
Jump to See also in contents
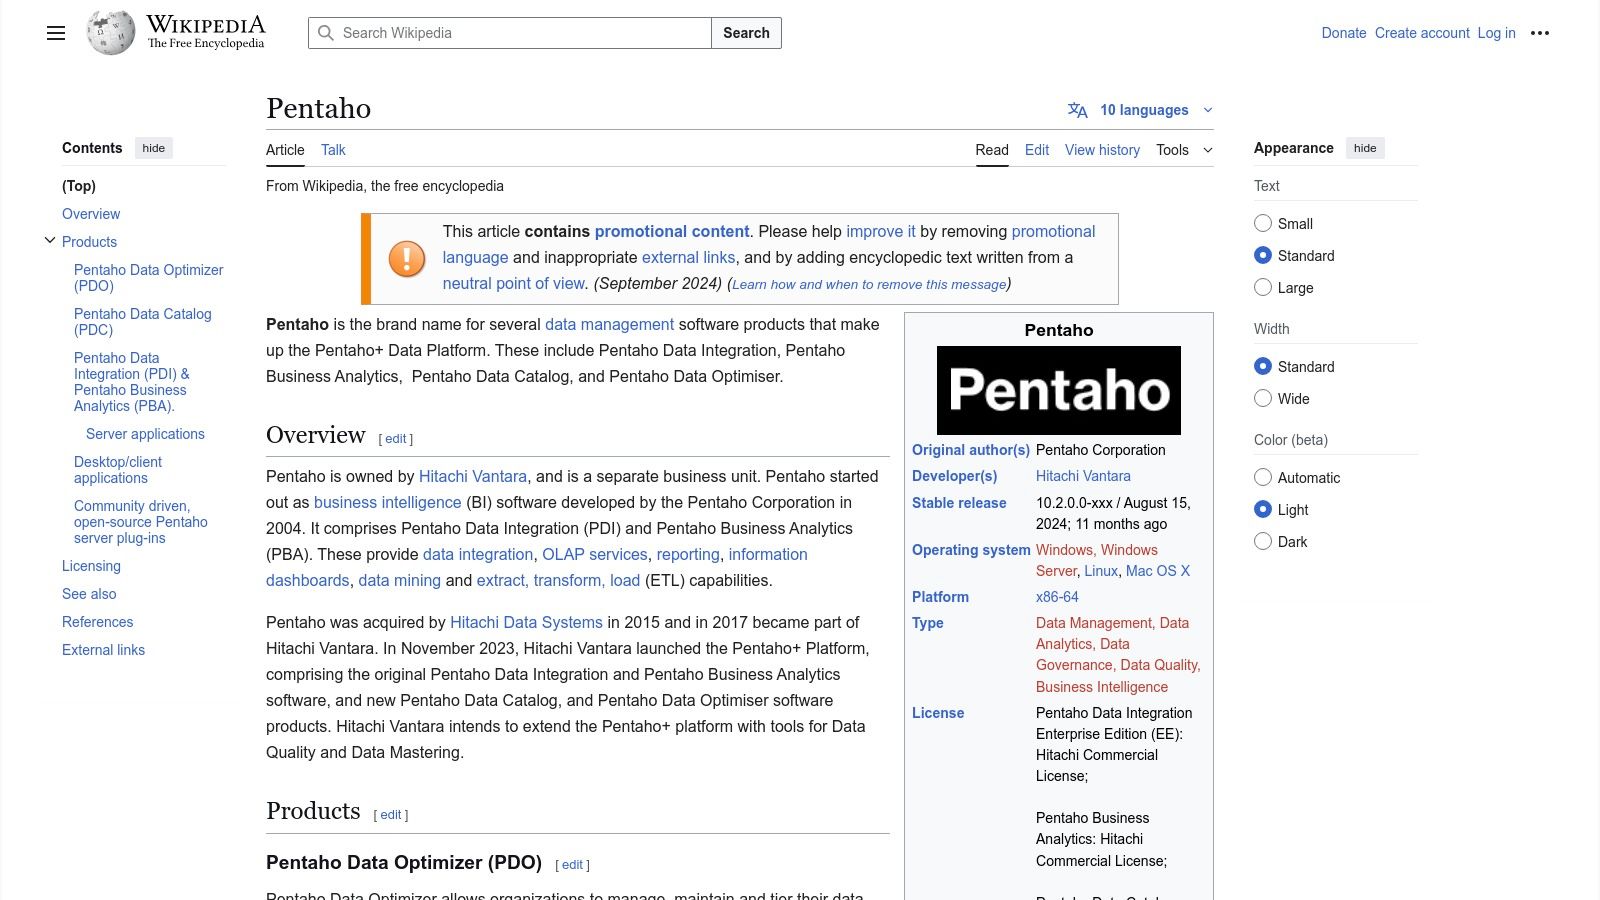89,594
